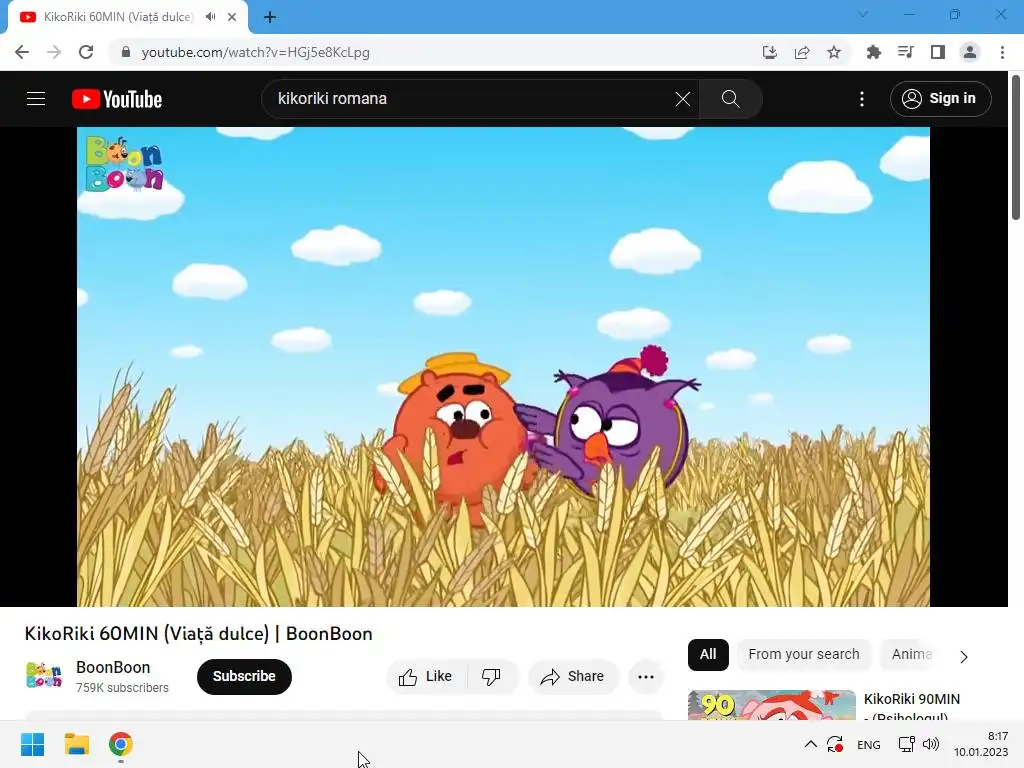
Task: Clear the search box with X
Action: 682,99
